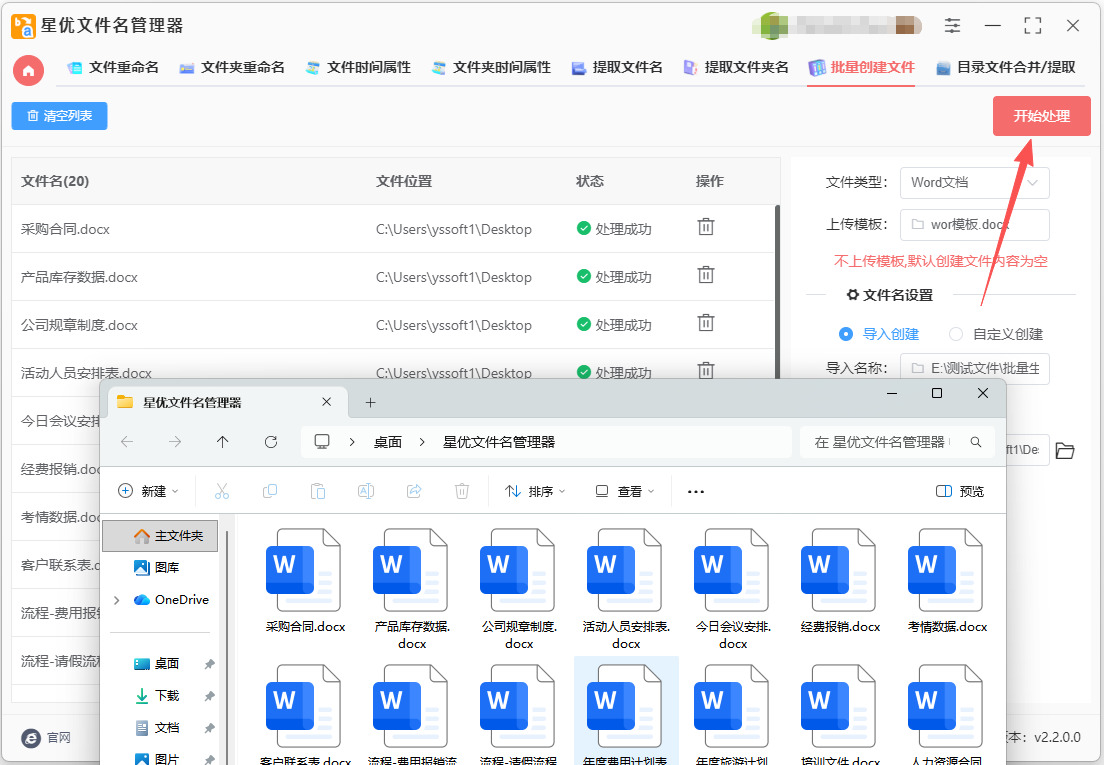The image size is (1104, 765).
Task: Select the 经费报销.docx file in Explorer
Action: point(840,581)
